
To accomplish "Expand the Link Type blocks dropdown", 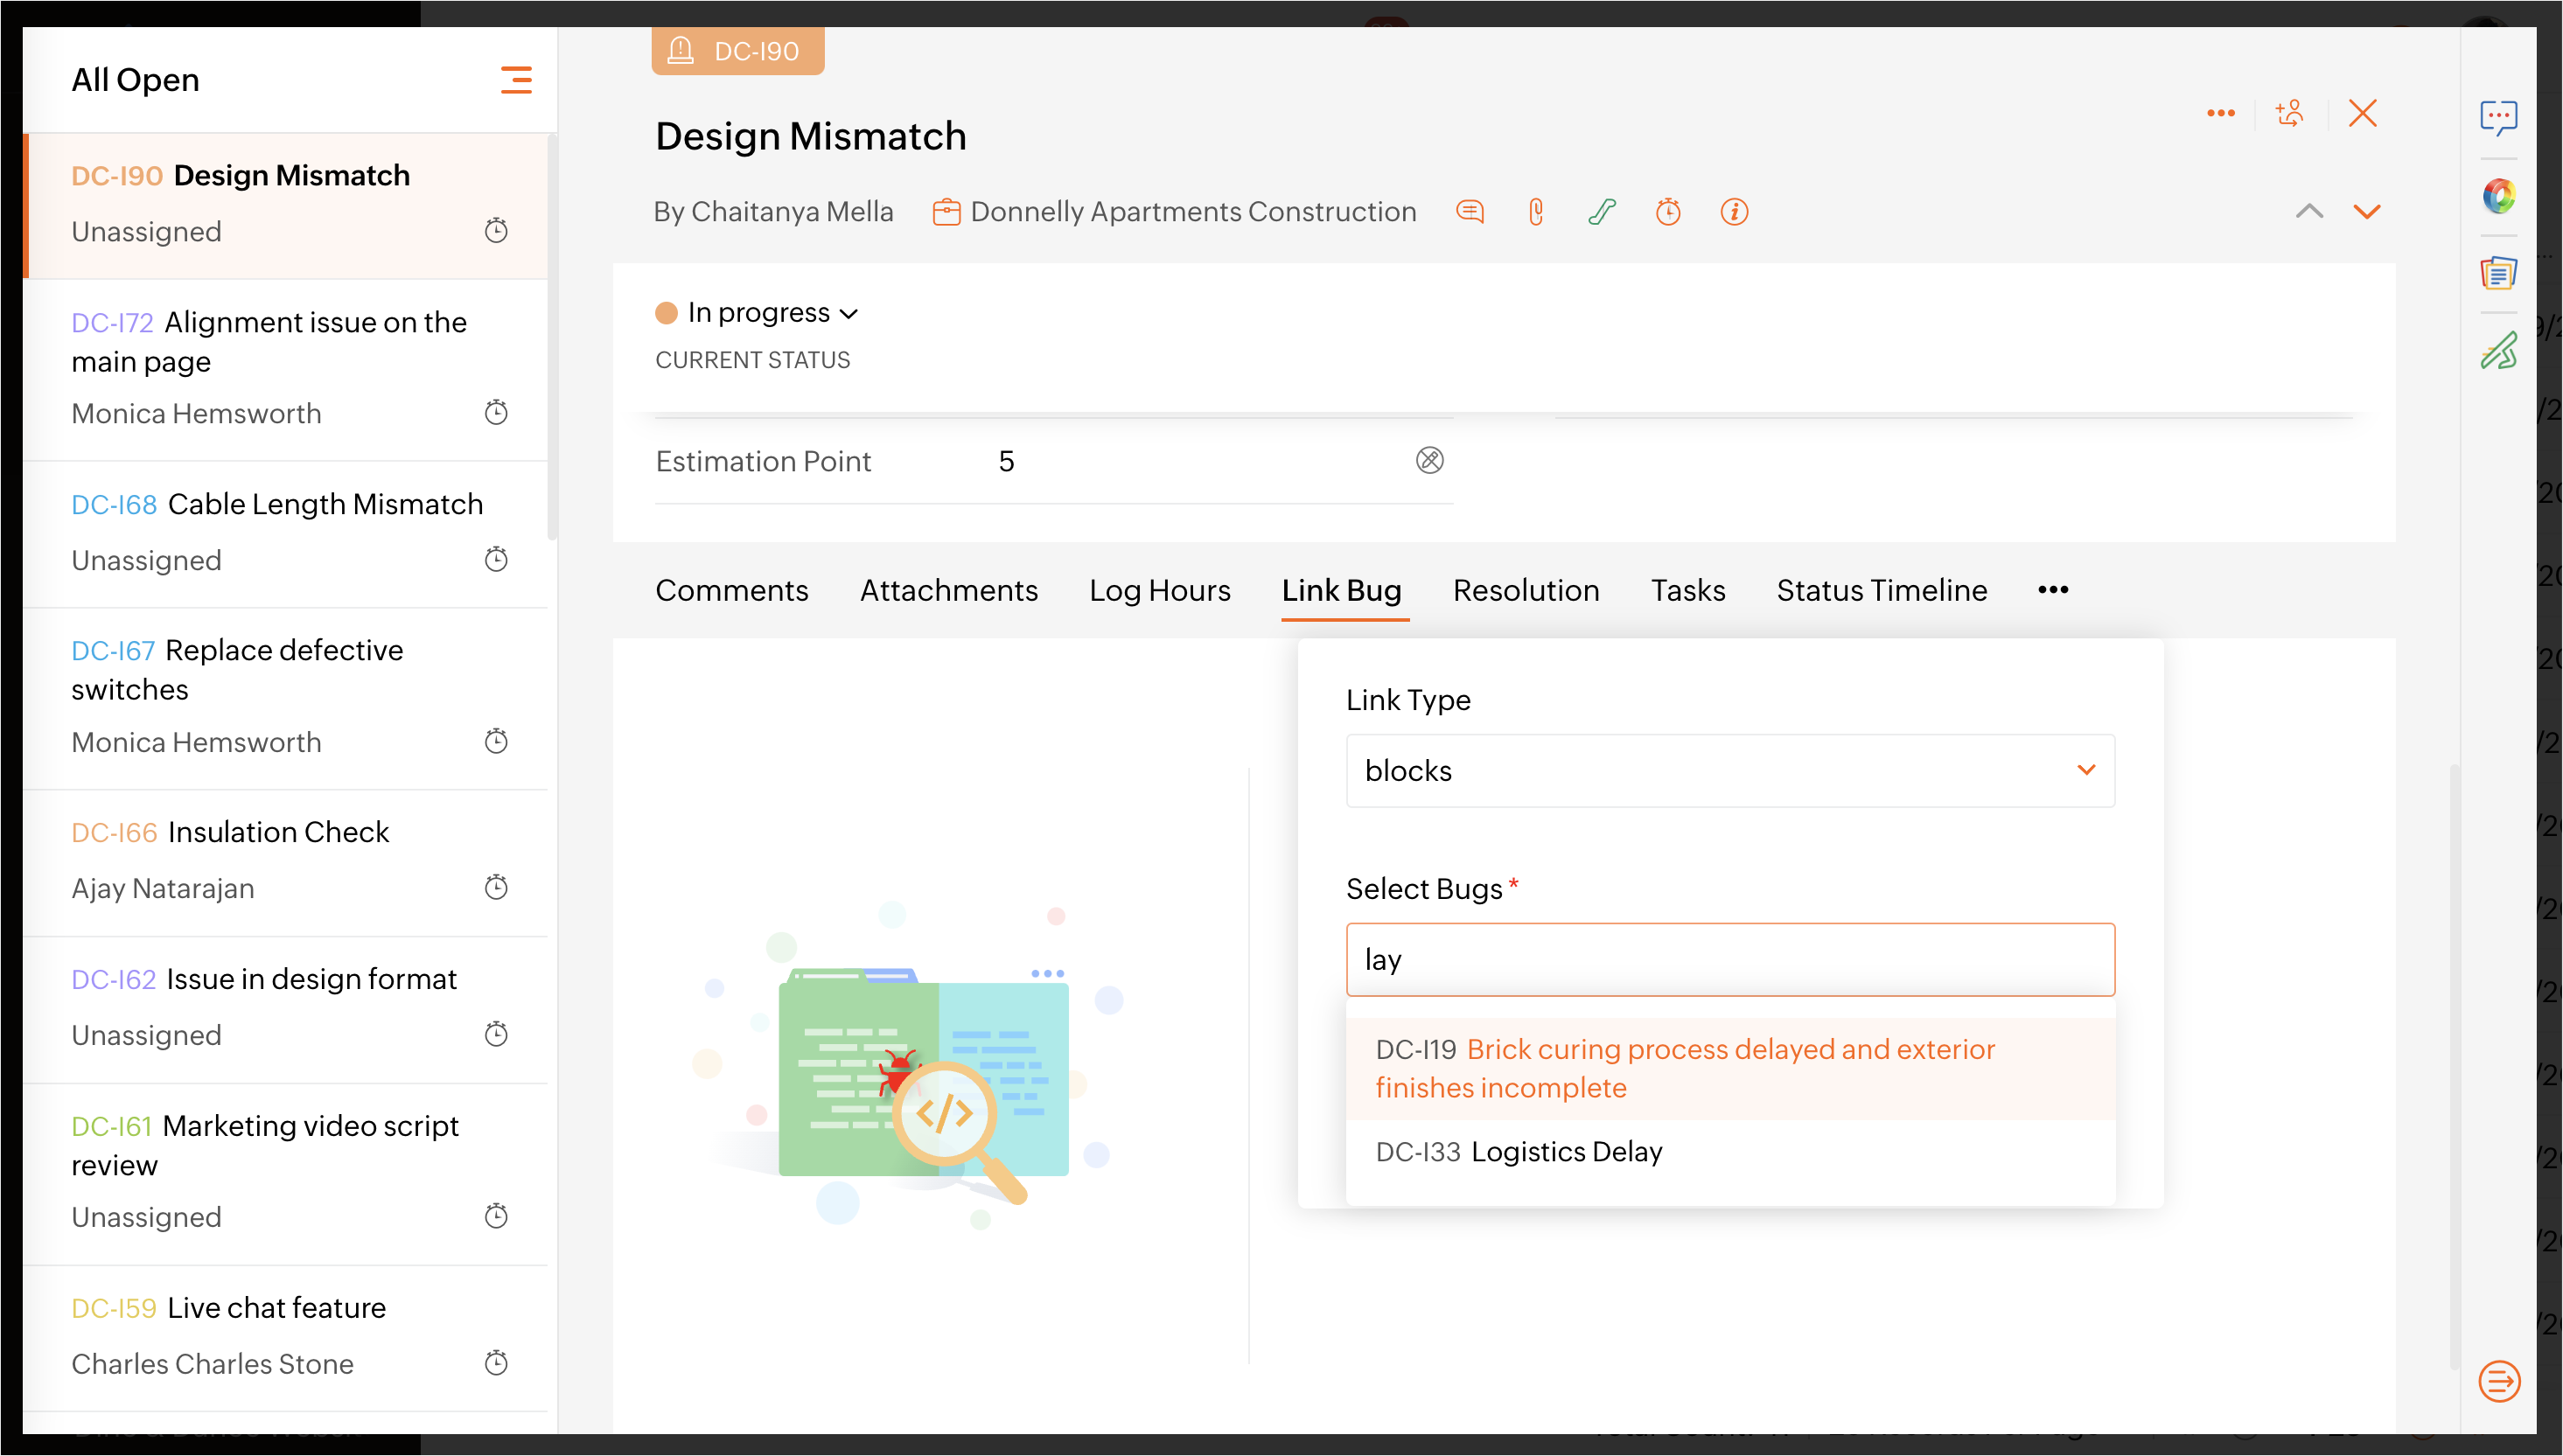I will coord(1729,770).
